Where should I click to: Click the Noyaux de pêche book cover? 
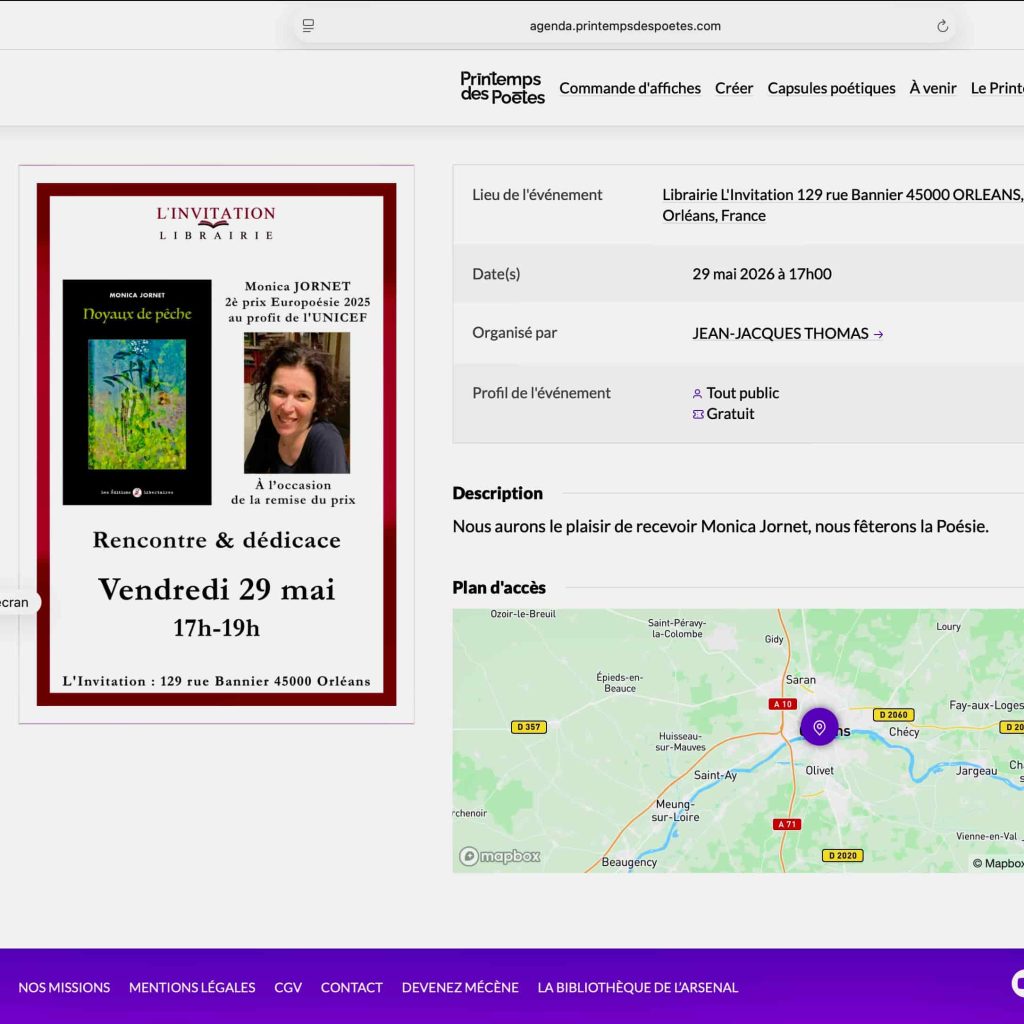pos(137,392)
